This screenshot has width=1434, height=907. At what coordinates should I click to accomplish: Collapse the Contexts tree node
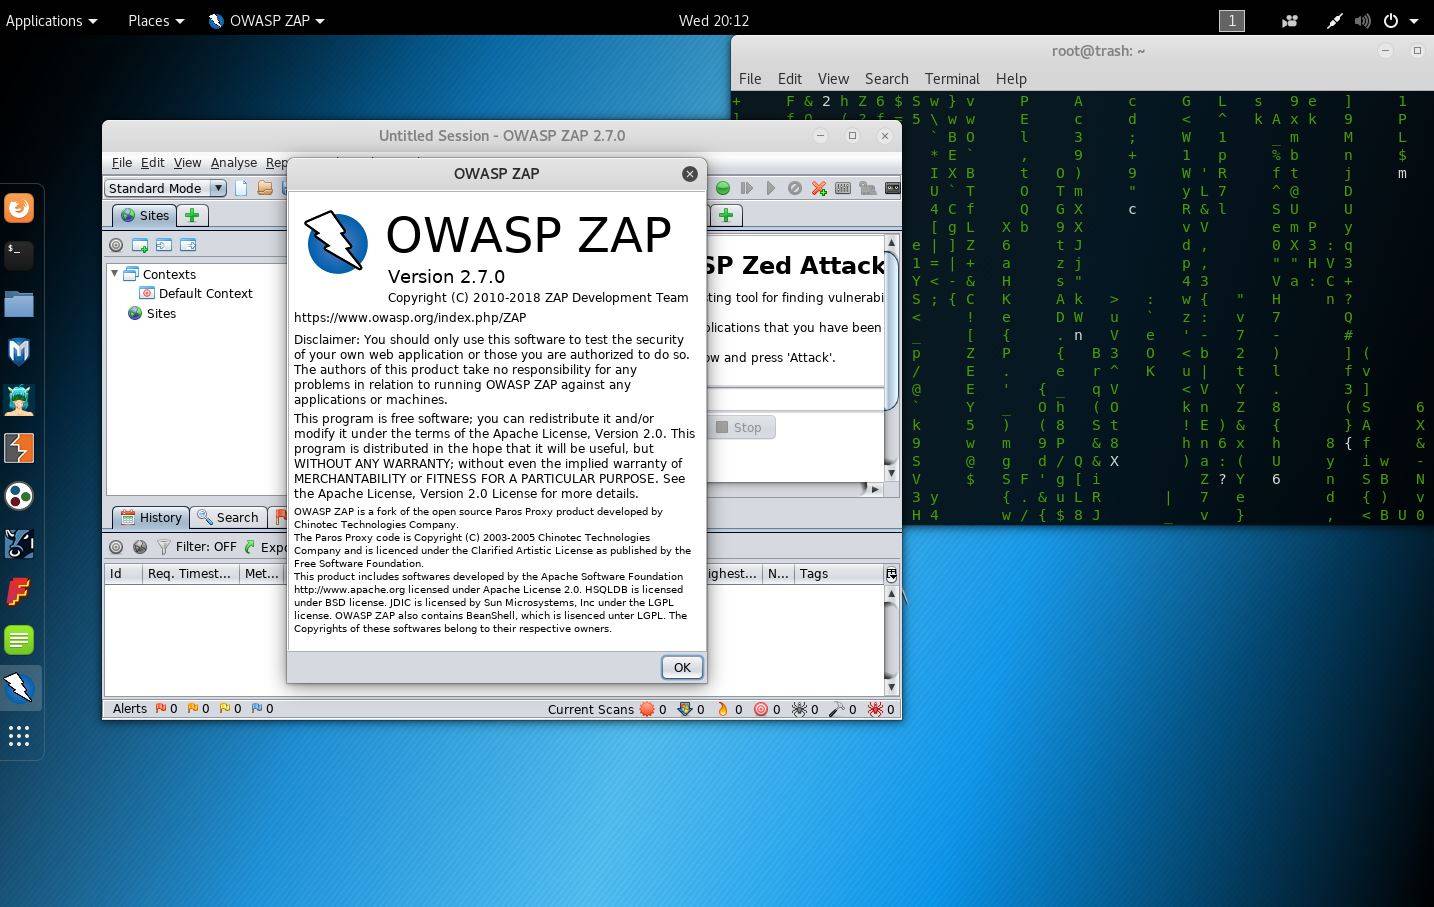point(115,273)
